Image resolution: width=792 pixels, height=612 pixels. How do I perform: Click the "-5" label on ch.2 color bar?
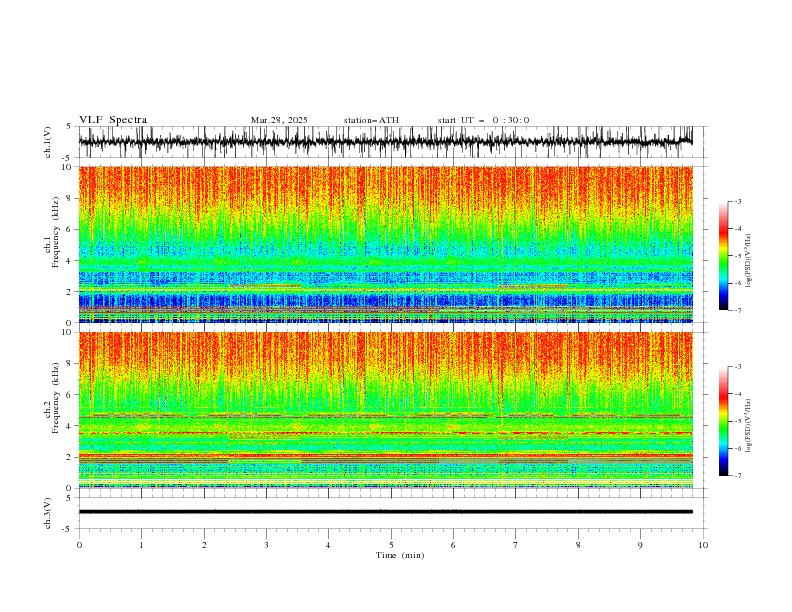tap(738, 421)
